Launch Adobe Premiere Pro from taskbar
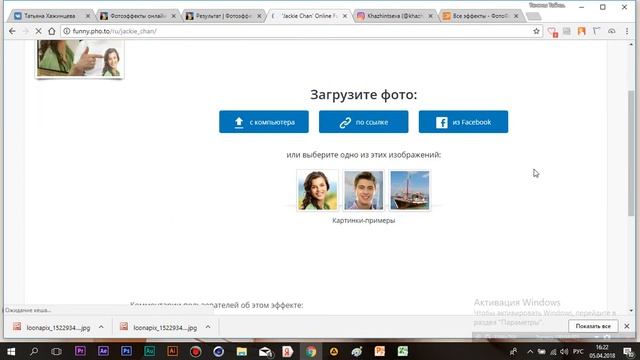Image resolution: width=640 pixels, height=360 pixels. [80, 351]
